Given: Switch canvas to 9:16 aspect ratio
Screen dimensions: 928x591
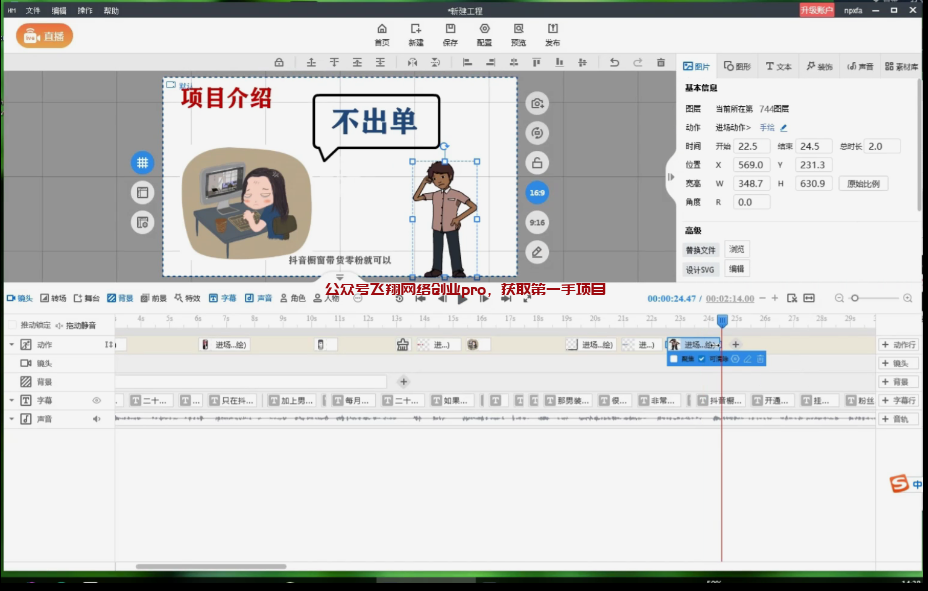Looking at the screenshot, I should coord(537,222).
